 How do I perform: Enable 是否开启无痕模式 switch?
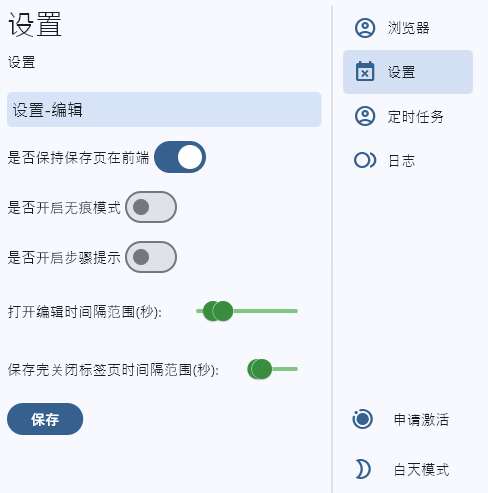[151, 207]
